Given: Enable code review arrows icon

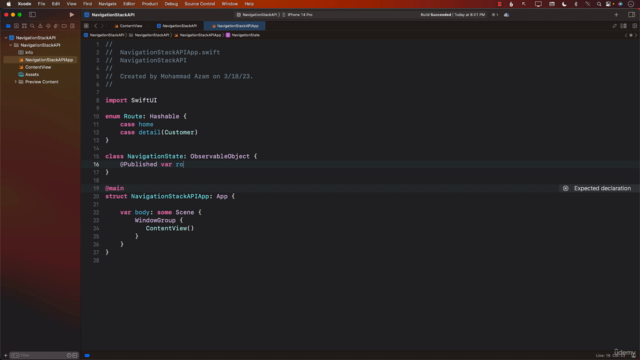Looking at the screenshot, I should pos(614,26).
